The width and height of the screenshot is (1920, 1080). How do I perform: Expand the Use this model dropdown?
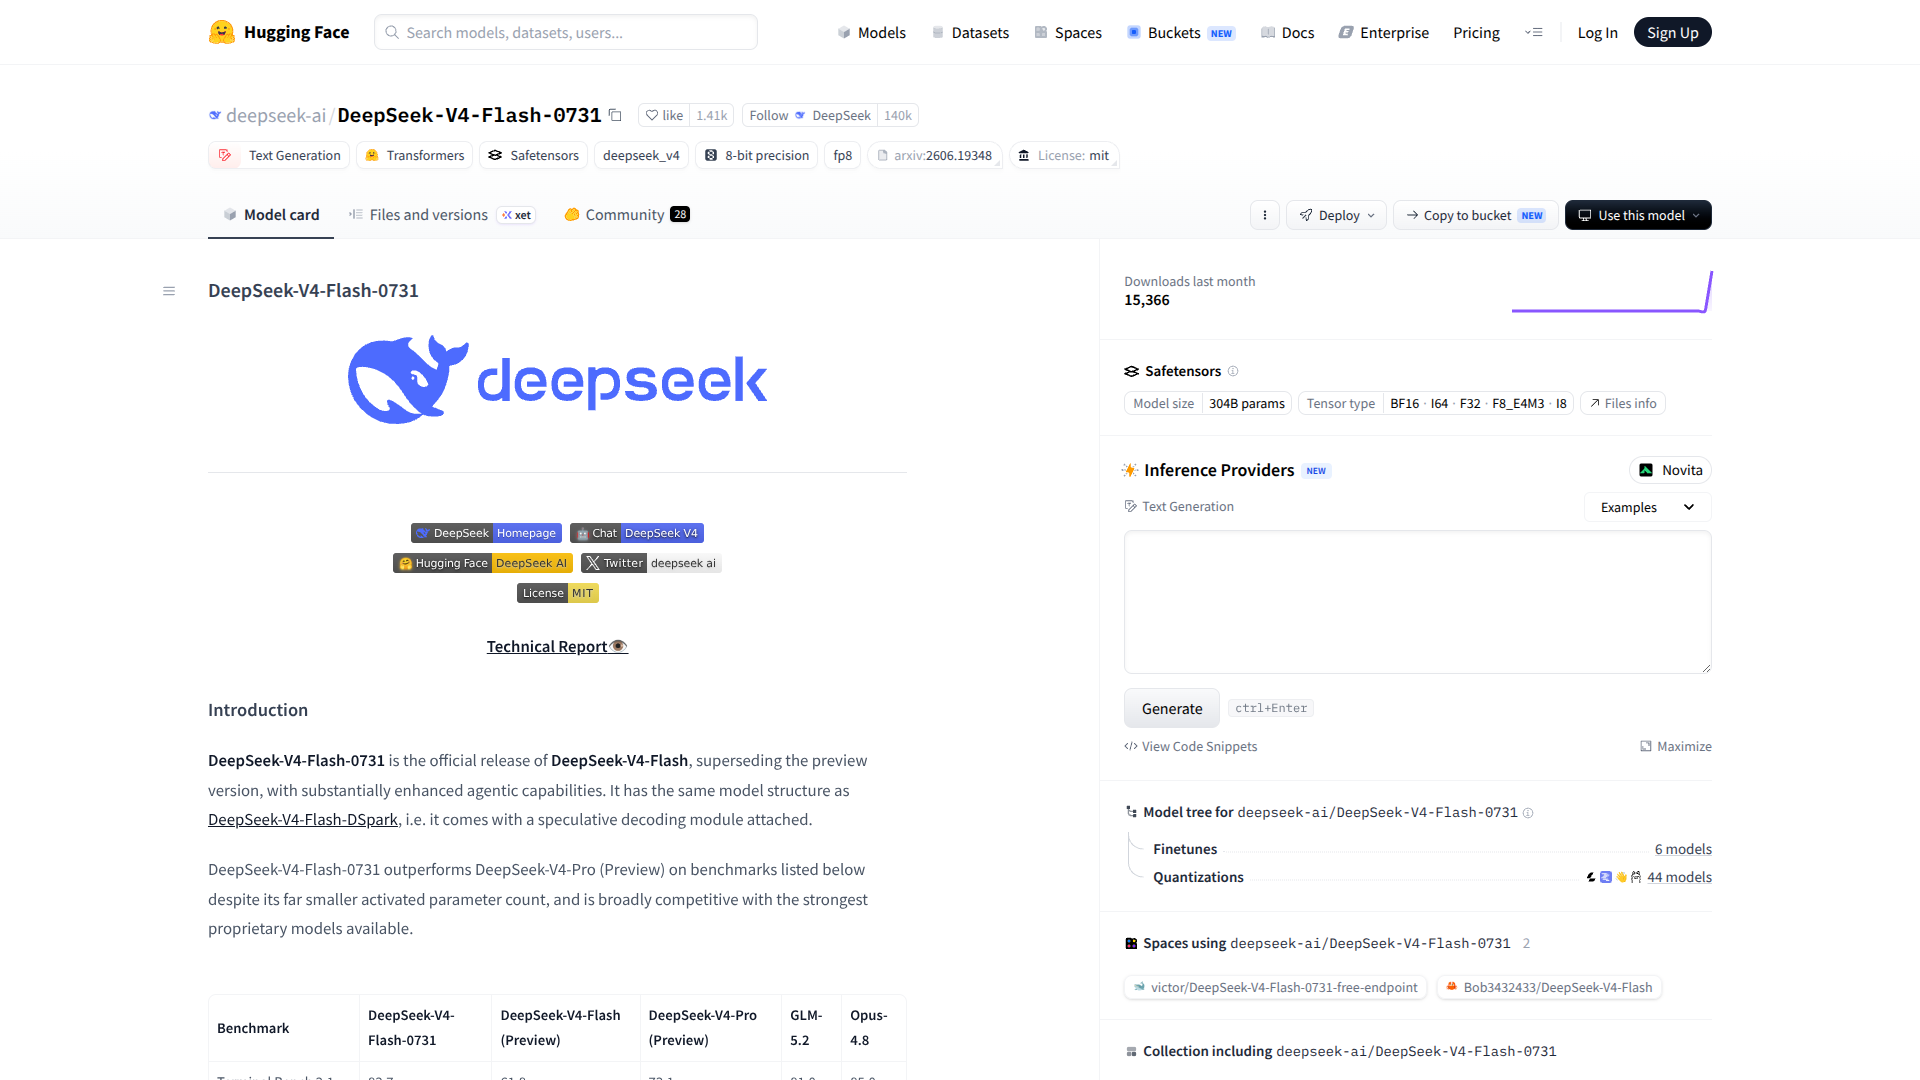point(1638,215)
